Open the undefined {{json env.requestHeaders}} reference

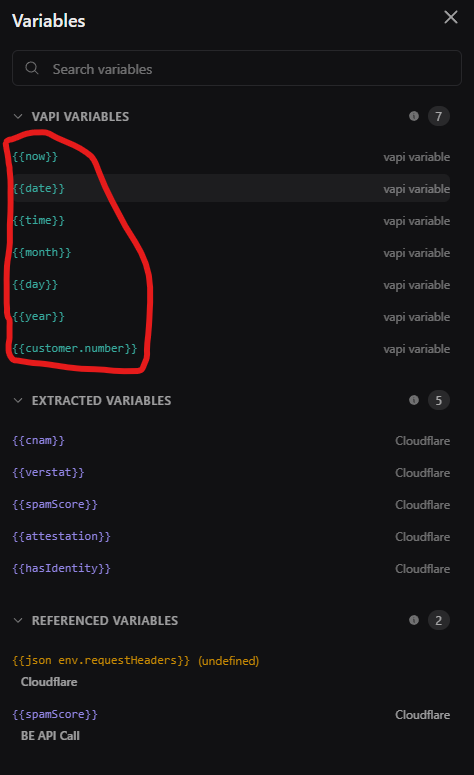click(x=101, y=660)
